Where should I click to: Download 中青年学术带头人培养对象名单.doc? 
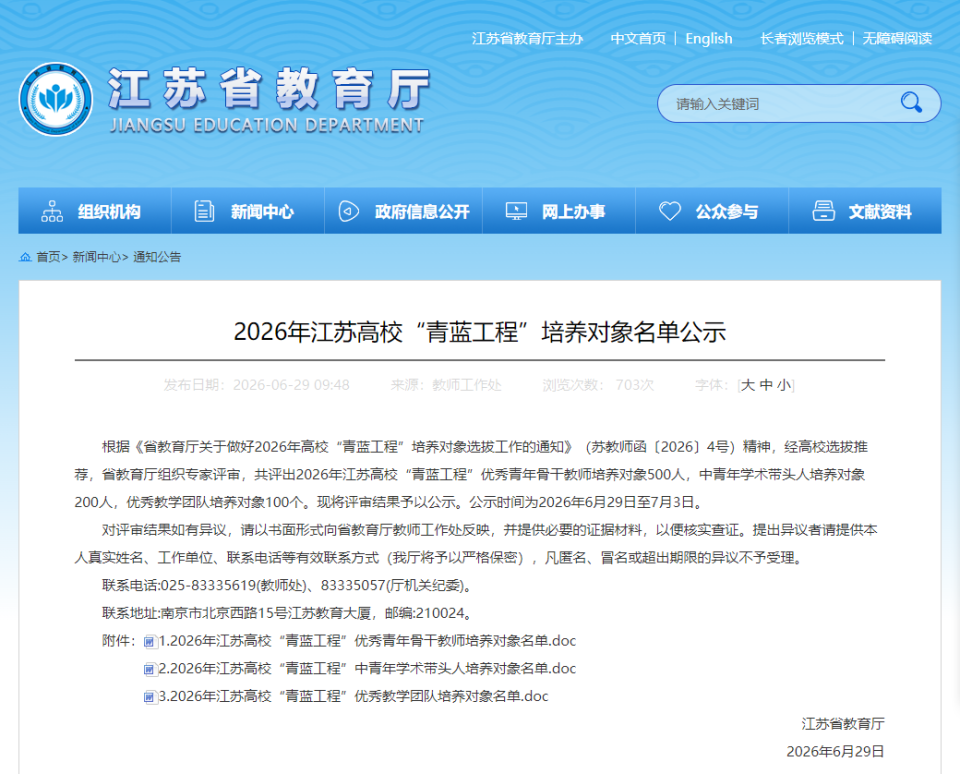pos(367,669)
